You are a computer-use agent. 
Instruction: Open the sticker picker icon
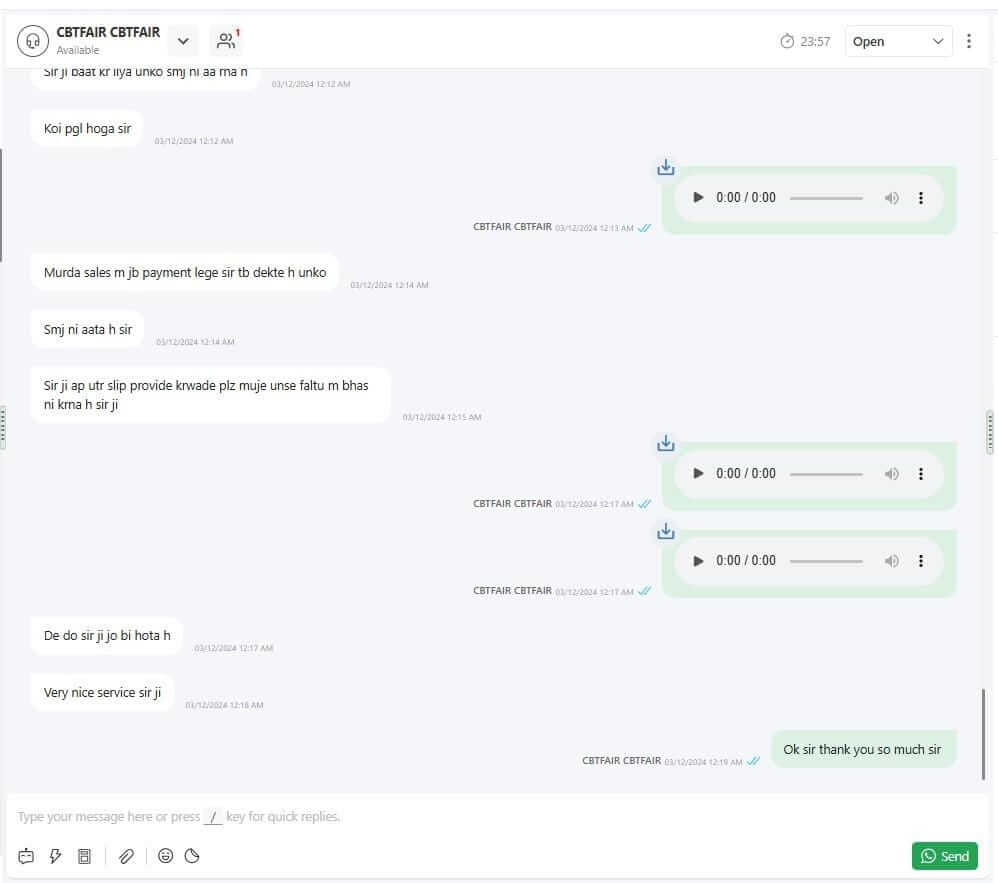192,856
